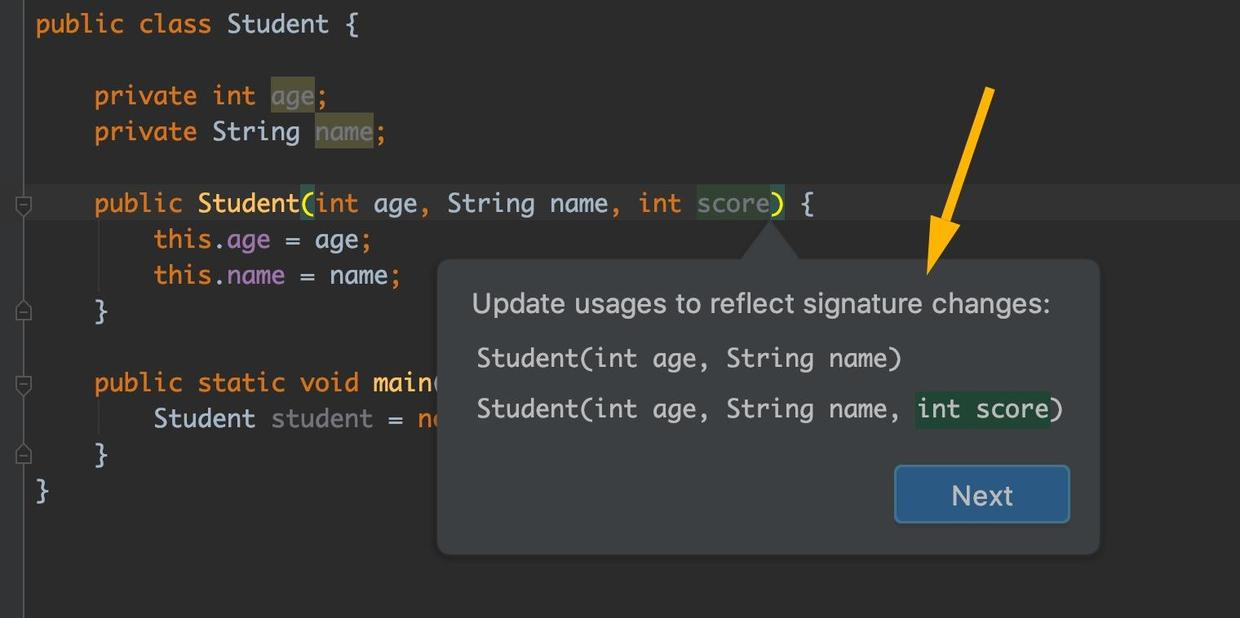Click the Next button in the popup
The width and height of the screenshot is (1240, 618).
(x=981, y=495)
